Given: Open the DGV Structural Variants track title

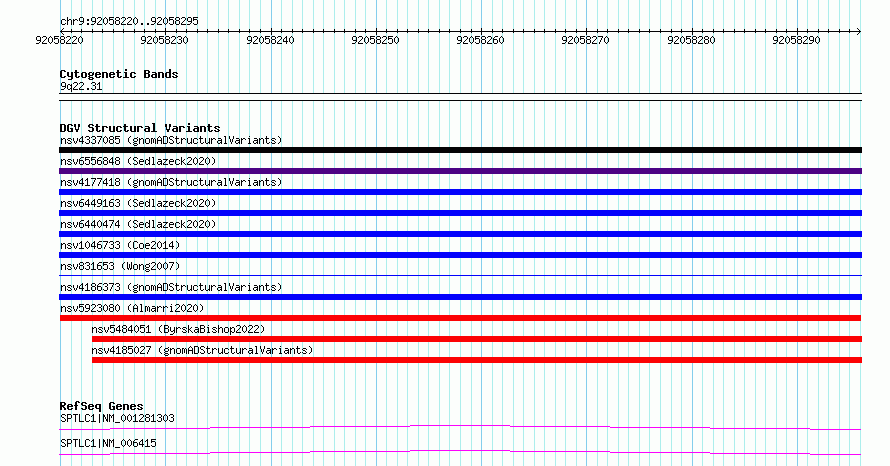Looking at the screenshot, I should coord(140,128).
